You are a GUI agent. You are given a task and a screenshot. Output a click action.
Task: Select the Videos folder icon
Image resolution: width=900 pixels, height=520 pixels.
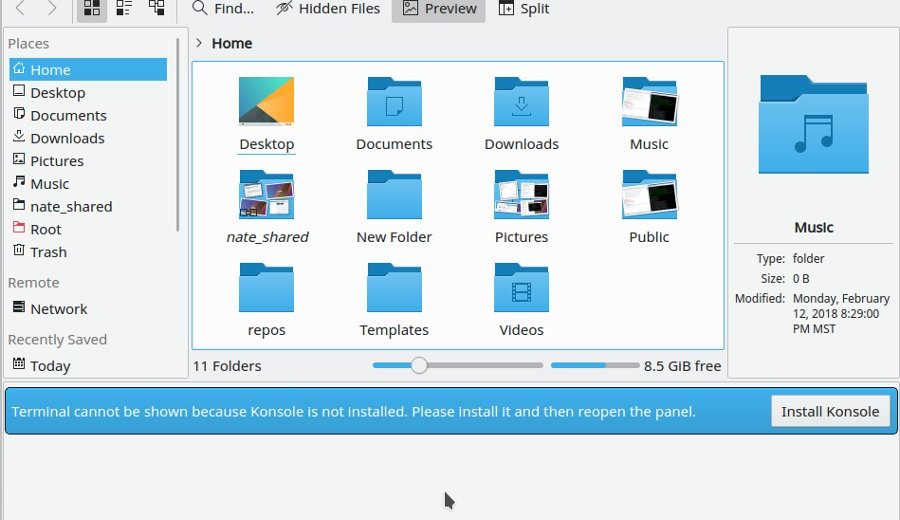click(x=521, y=289)
